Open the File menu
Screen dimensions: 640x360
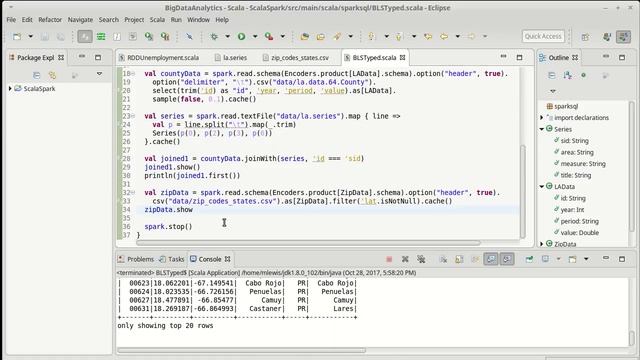click(x=11, y=20)
